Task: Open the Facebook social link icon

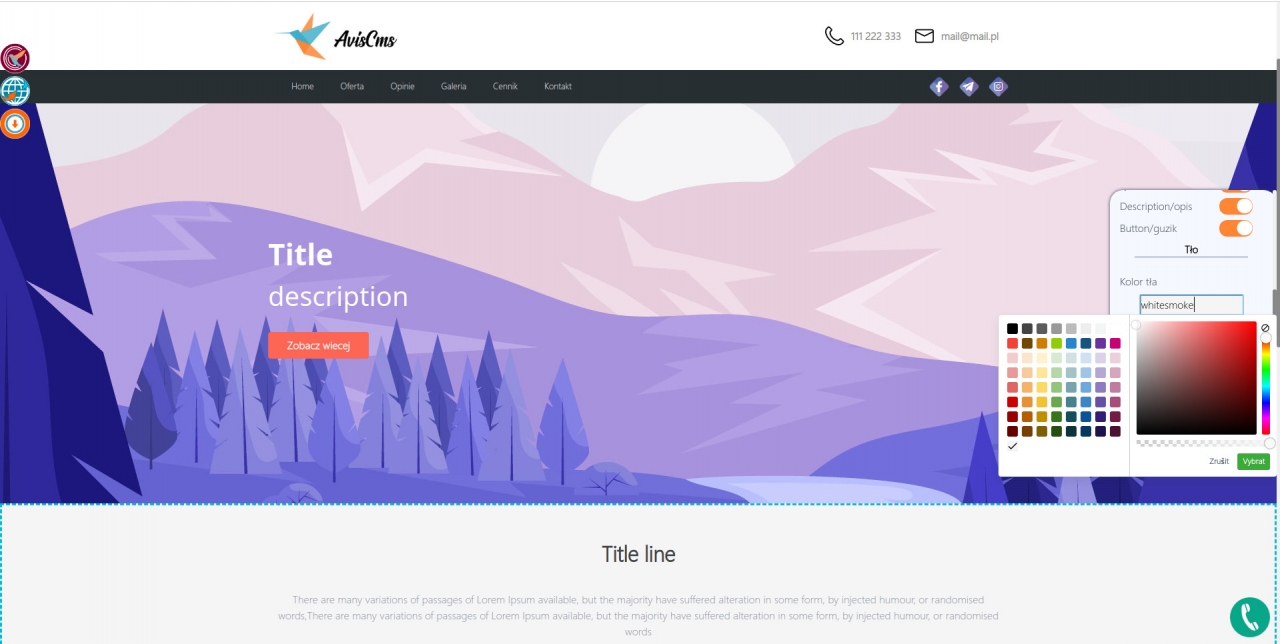Action: (939, 87)
